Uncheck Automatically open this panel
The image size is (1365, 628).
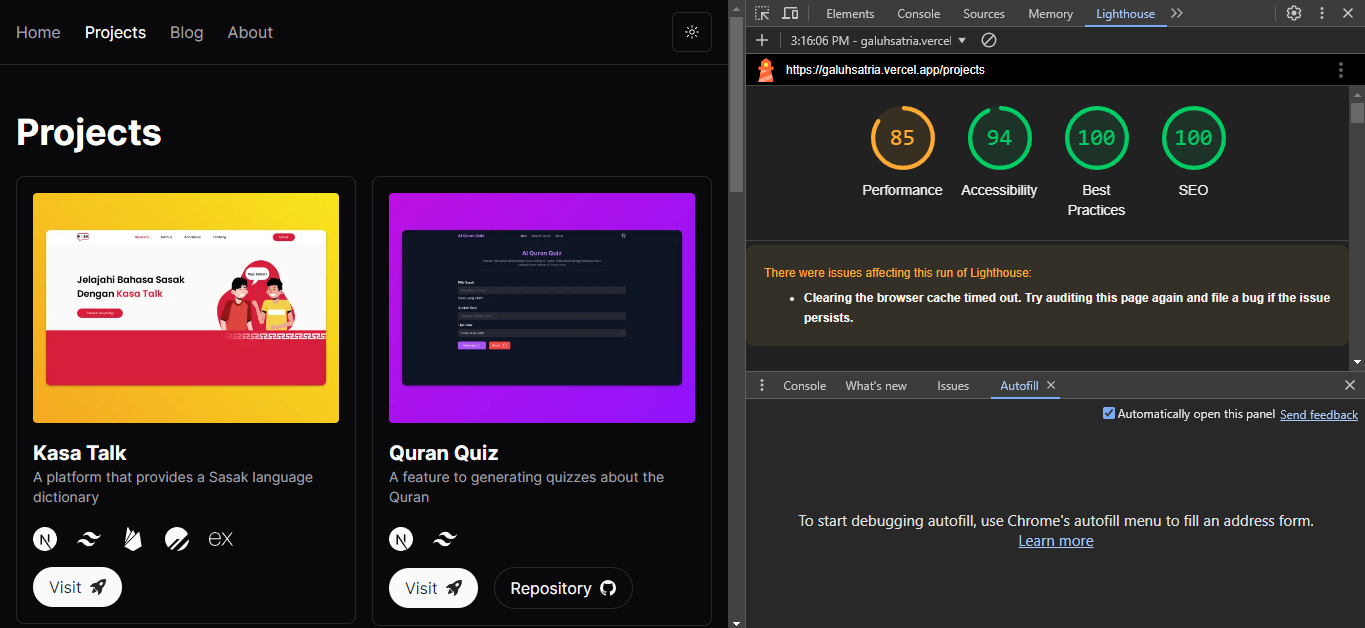coord(1108,413)
